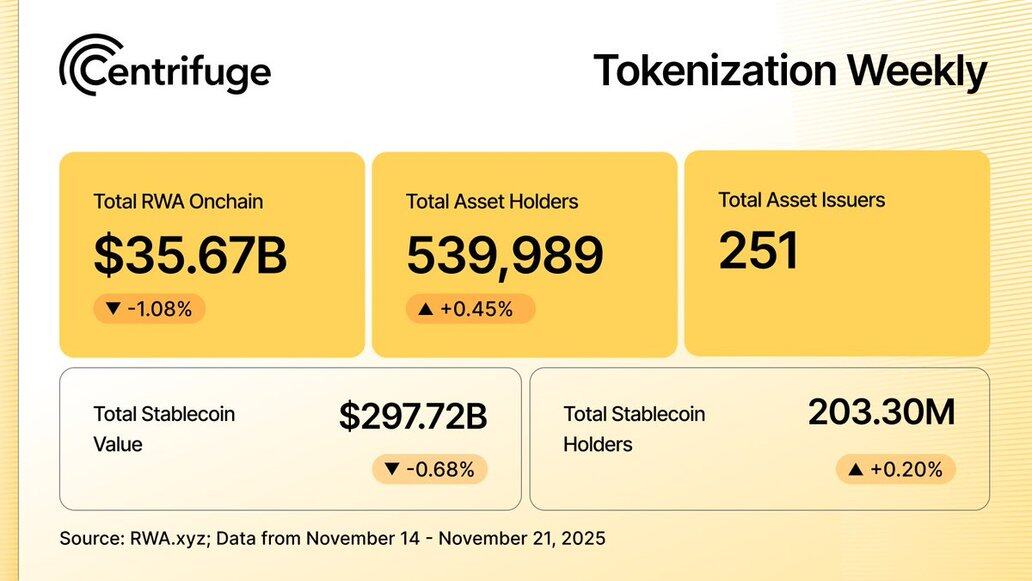Click the 251 issuers number
Screen dimensions: 1032x581
[759, 250]
